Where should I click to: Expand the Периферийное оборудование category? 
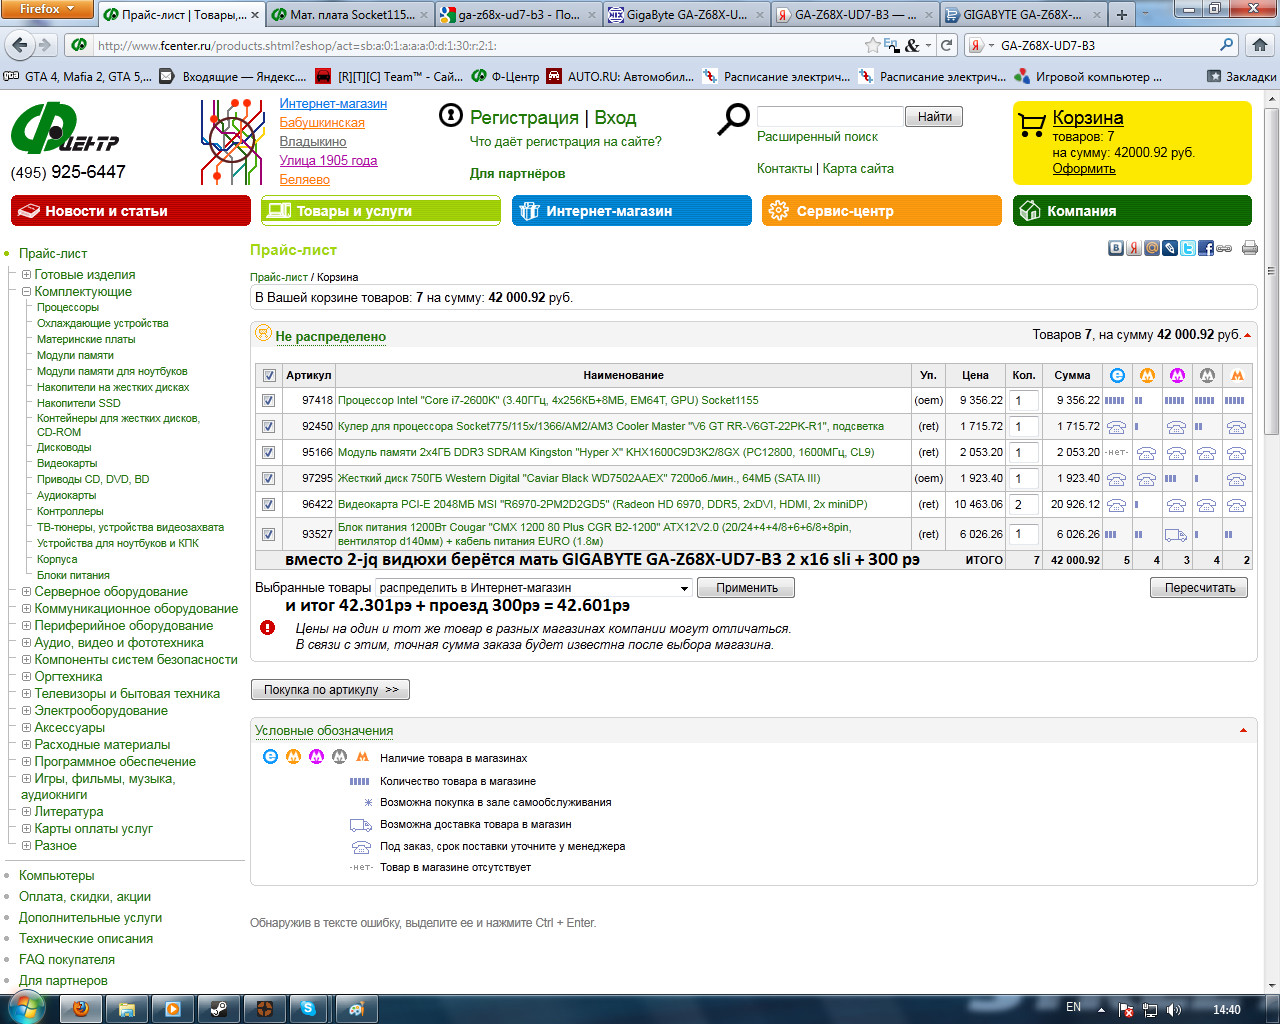[26, 625]
